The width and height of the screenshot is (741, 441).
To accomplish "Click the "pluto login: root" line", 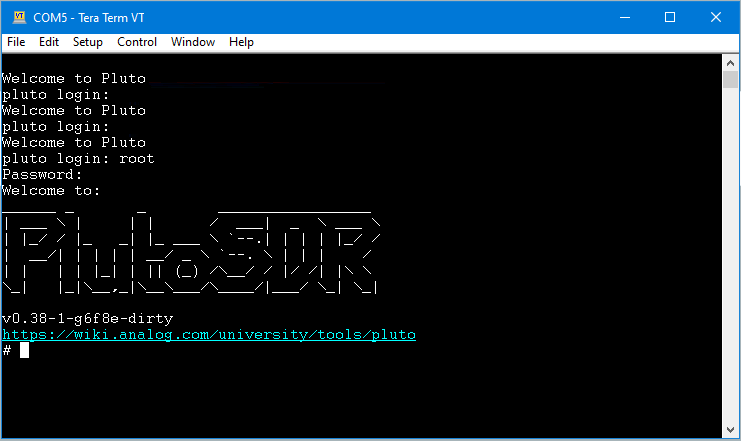I will click(x=78, y=158).
